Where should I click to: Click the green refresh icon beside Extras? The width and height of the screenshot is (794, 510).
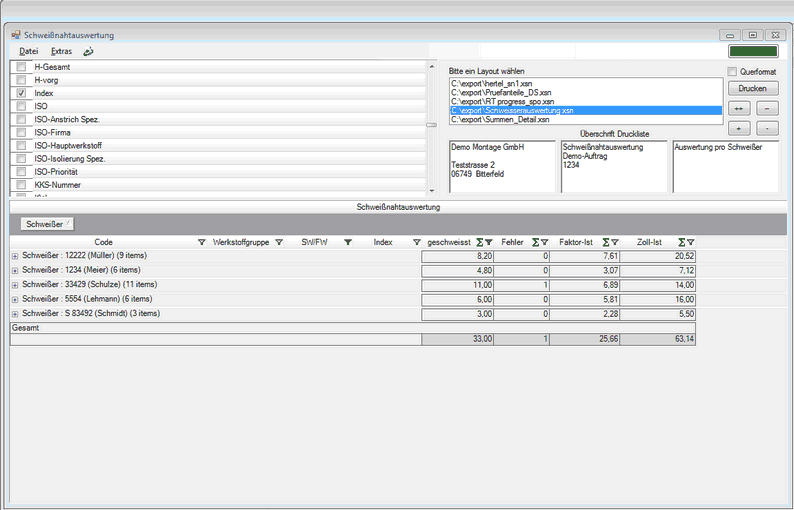[x=88, y=51]
